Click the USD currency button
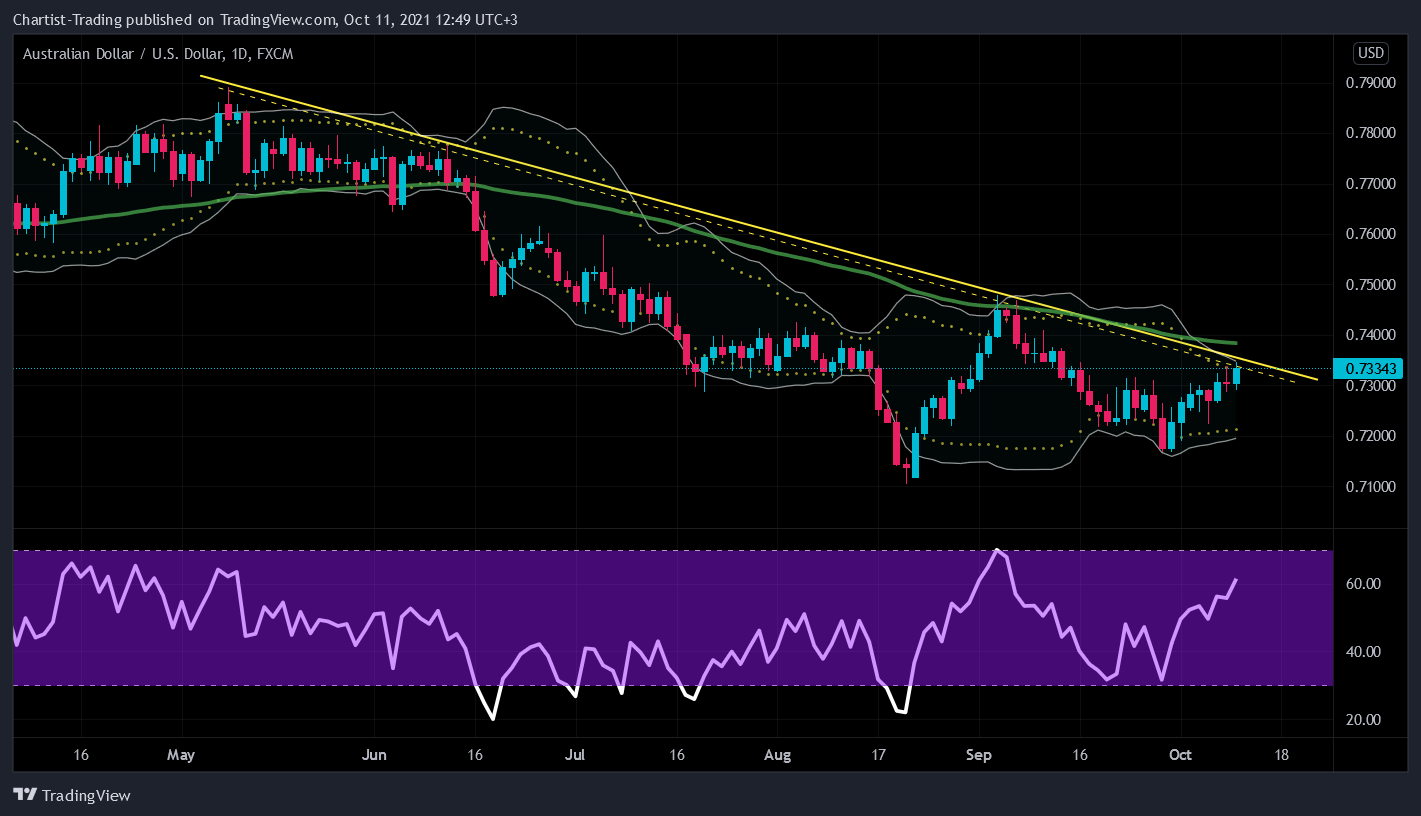Image resolution: width=1421 pixels, height=816 pixels. coord(1370,53)
